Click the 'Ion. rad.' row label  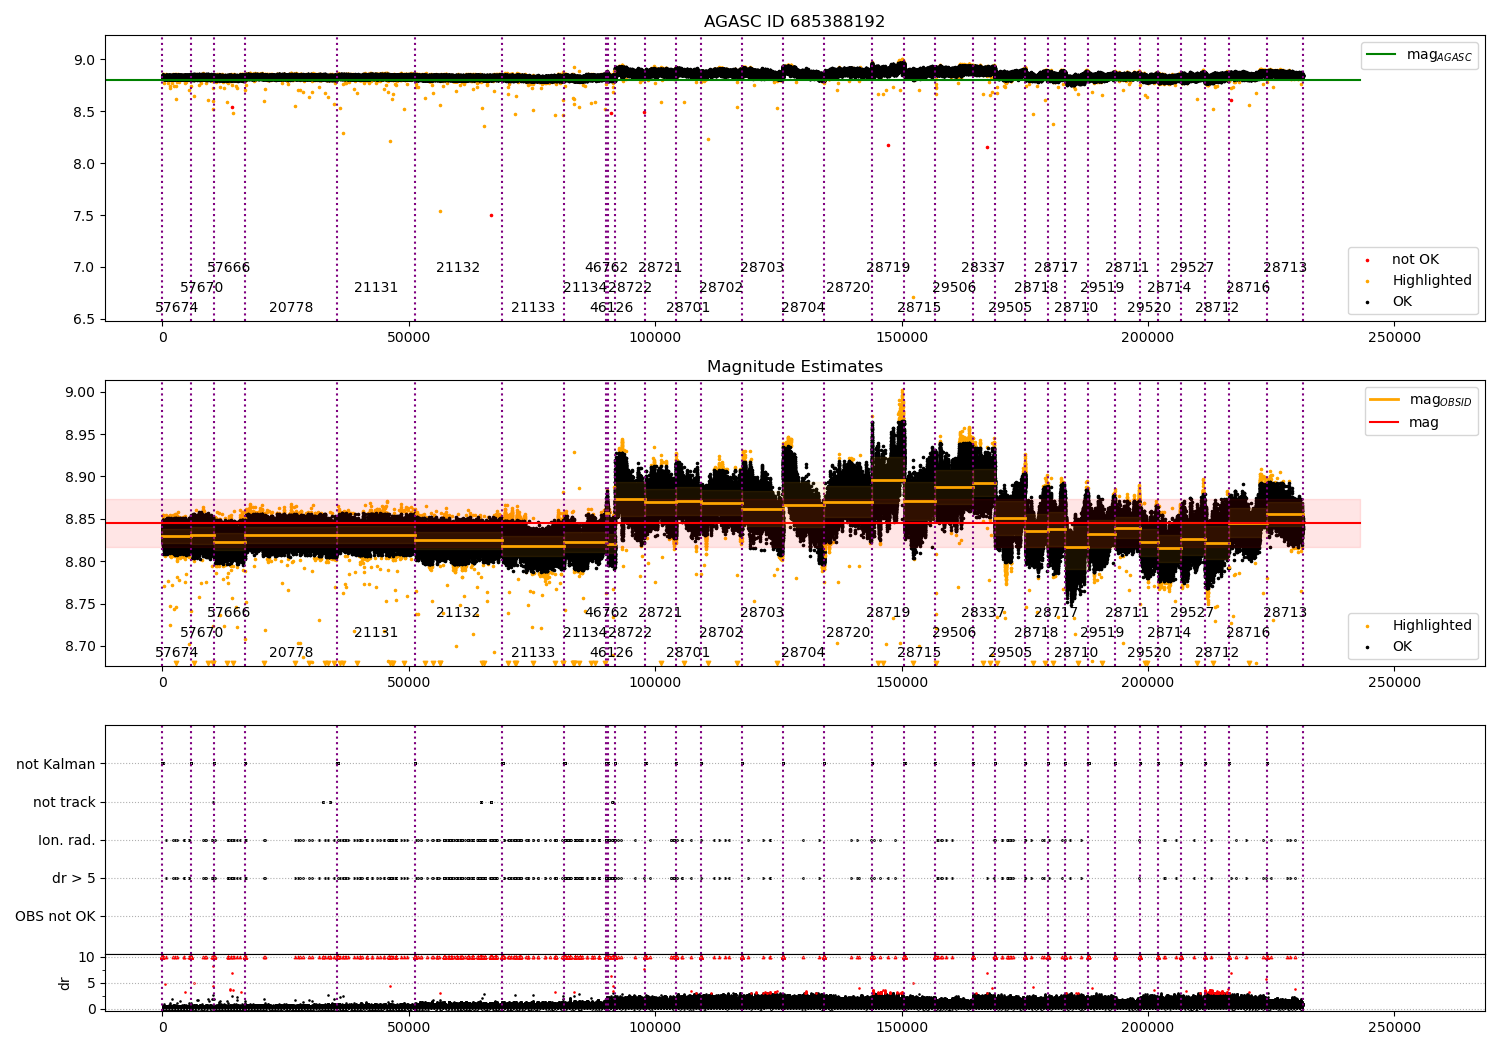[x=67, y=840]
